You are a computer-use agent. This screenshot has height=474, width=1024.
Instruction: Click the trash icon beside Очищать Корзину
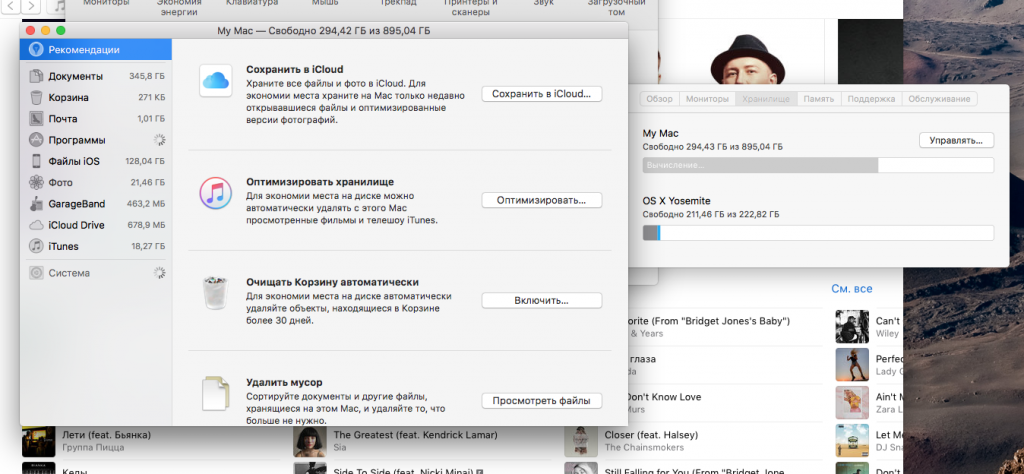coord(216,292)
